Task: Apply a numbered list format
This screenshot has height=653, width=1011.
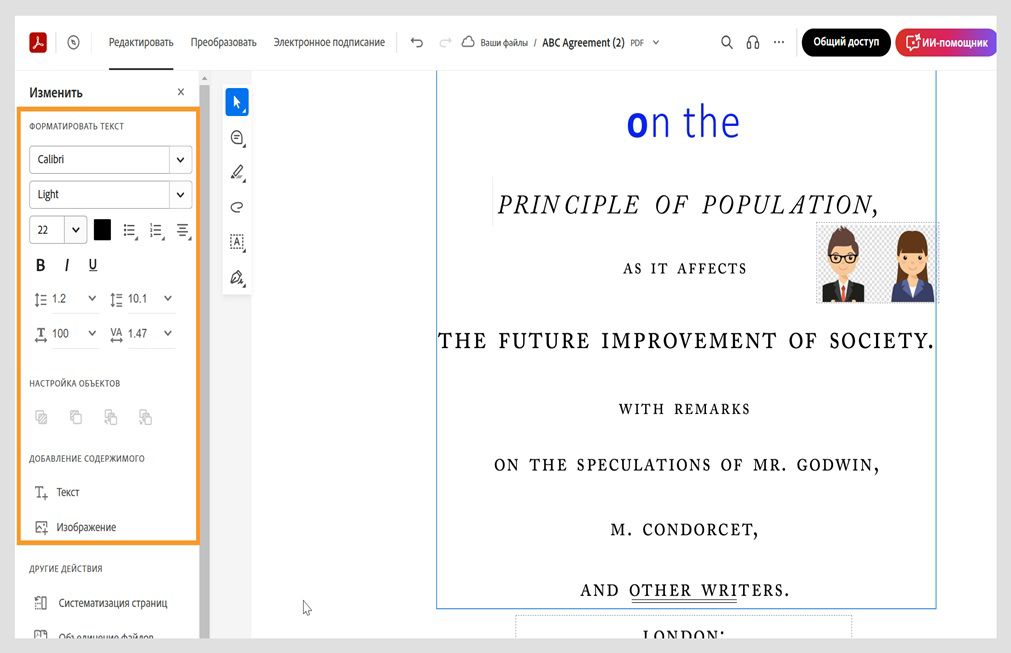Action: coord(156,229)
